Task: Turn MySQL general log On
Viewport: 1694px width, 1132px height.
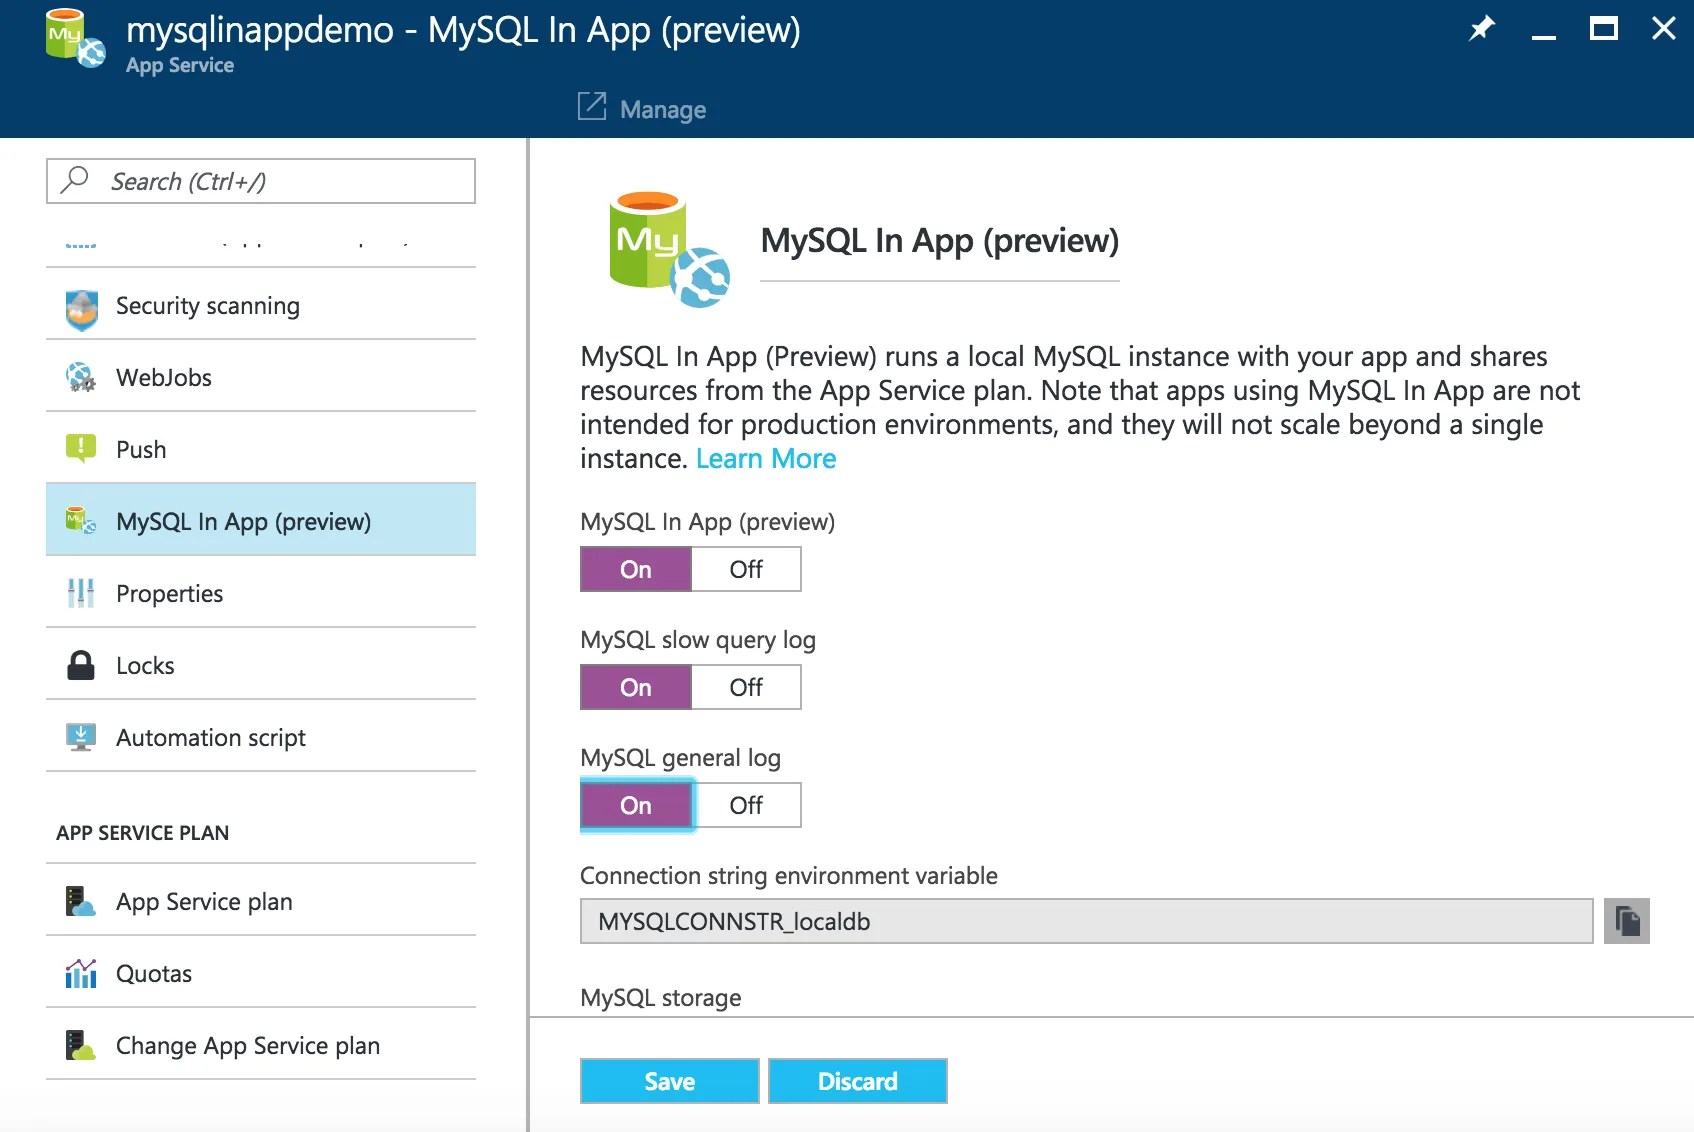Action: point(636,805)
